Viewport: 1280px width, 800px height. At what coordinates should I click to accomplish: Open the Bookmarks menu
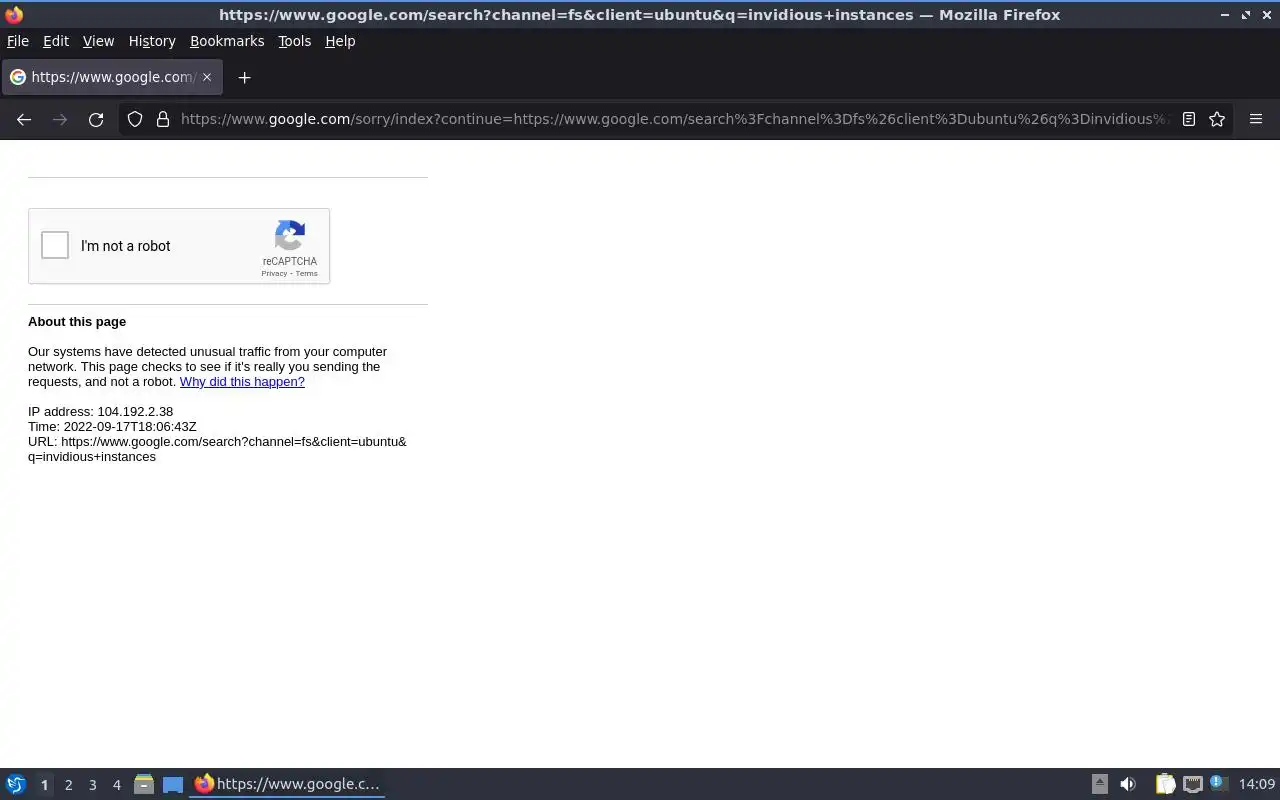(227, 41)
